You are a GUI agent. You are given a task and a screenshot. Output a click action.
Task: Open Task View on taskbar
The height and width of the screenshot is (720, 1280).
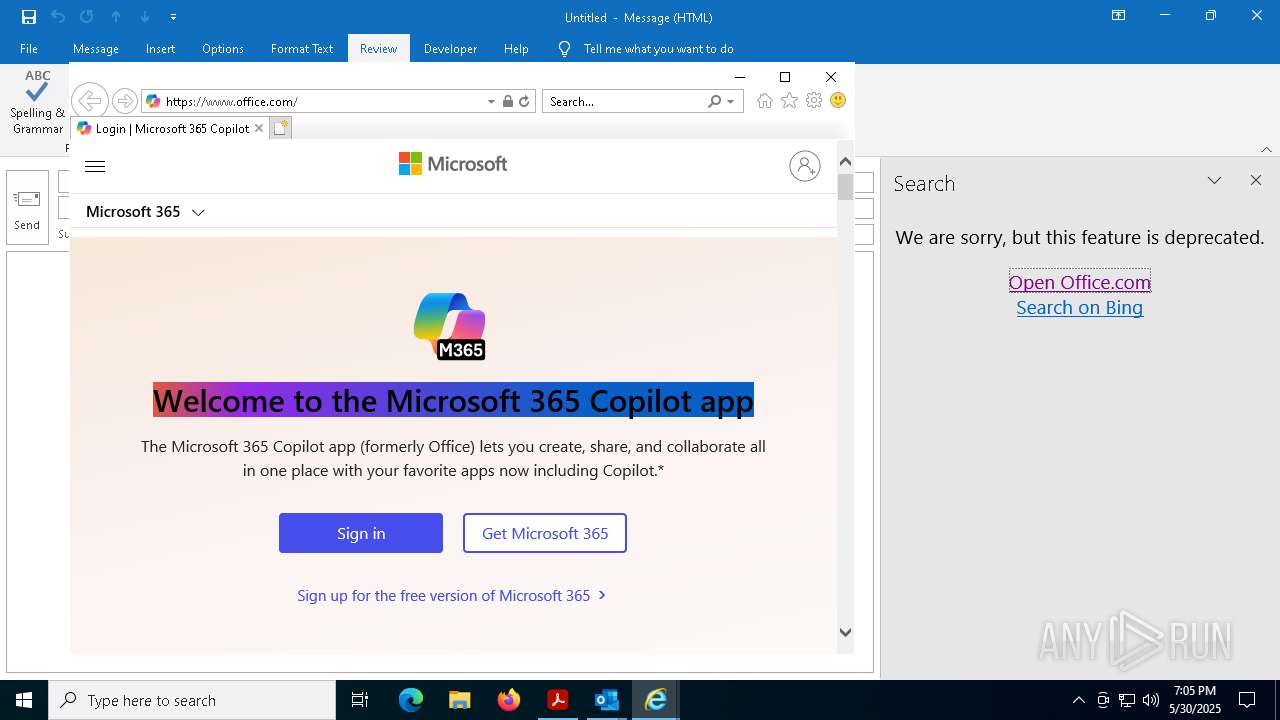point(360,700)
